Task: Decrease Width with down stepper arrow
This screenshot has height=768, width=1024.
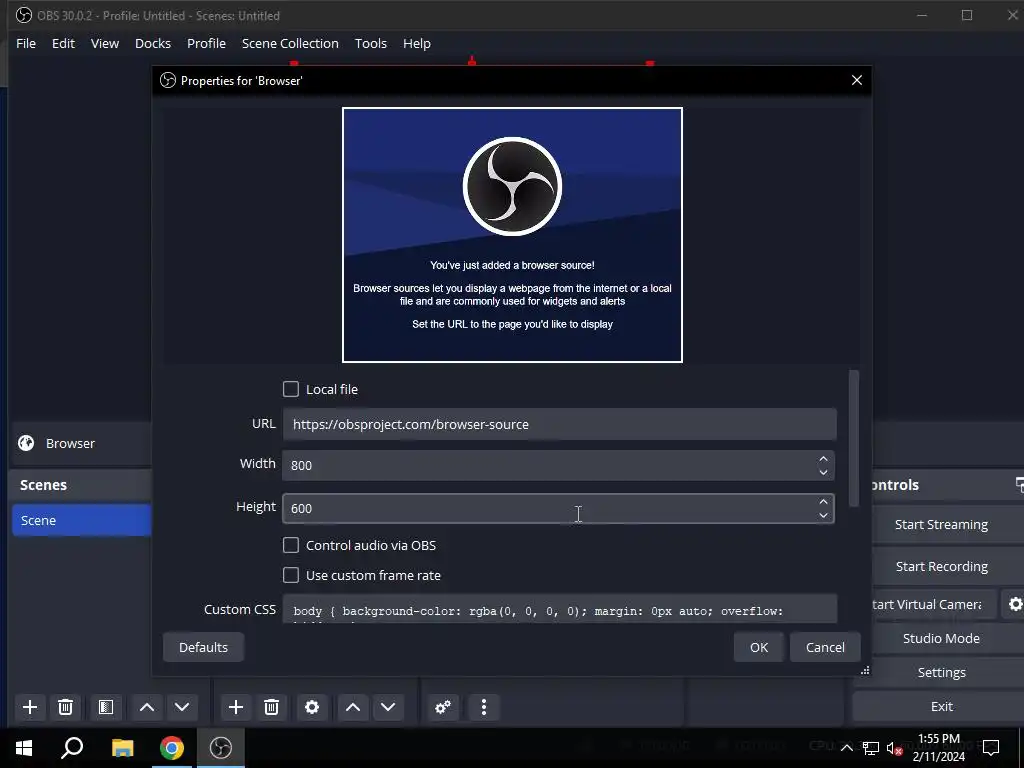Action: [x=824, y=472]
